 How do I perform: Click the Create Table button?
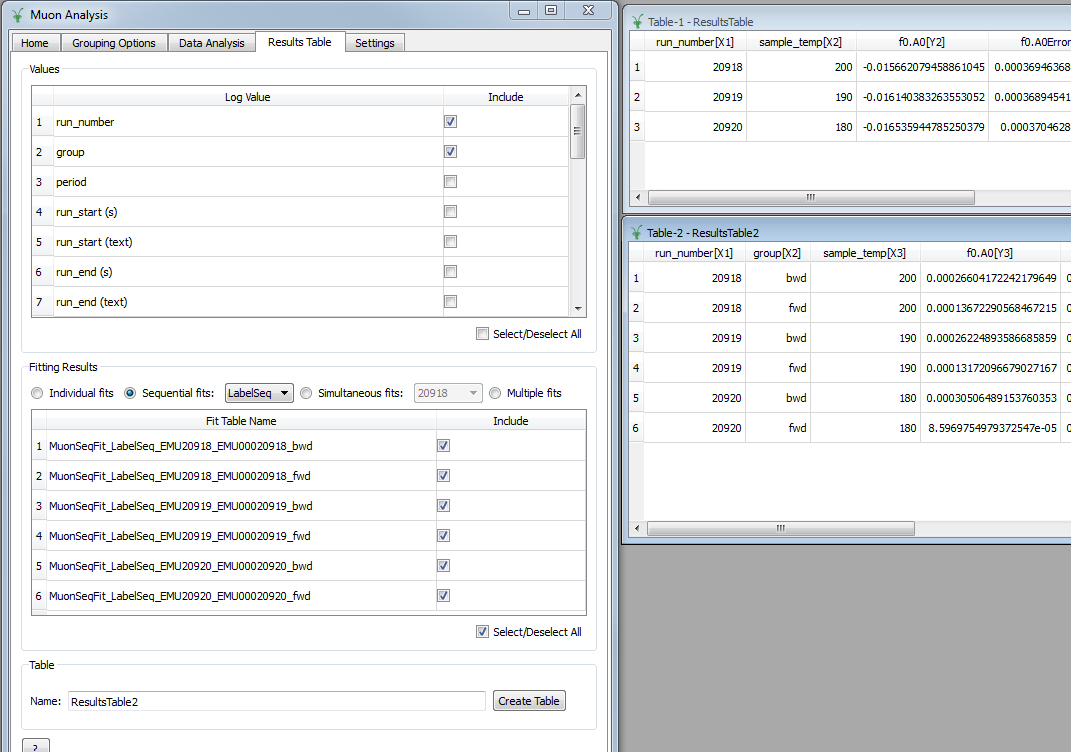[529, 700]
